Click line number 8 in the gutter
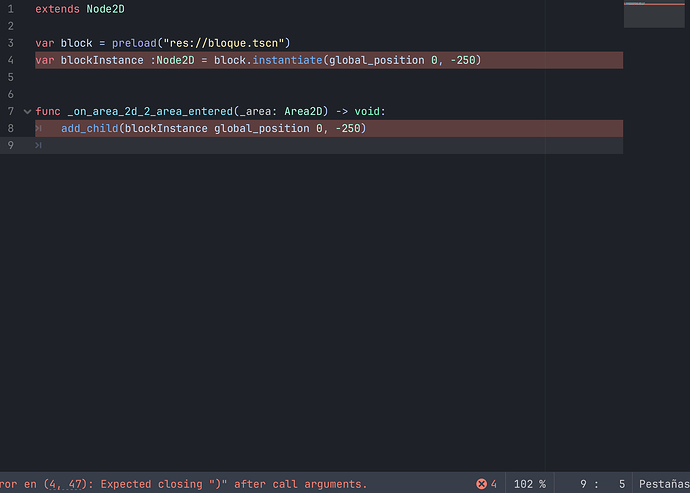Screen dimensions: 690x493 tap(10, 129)
